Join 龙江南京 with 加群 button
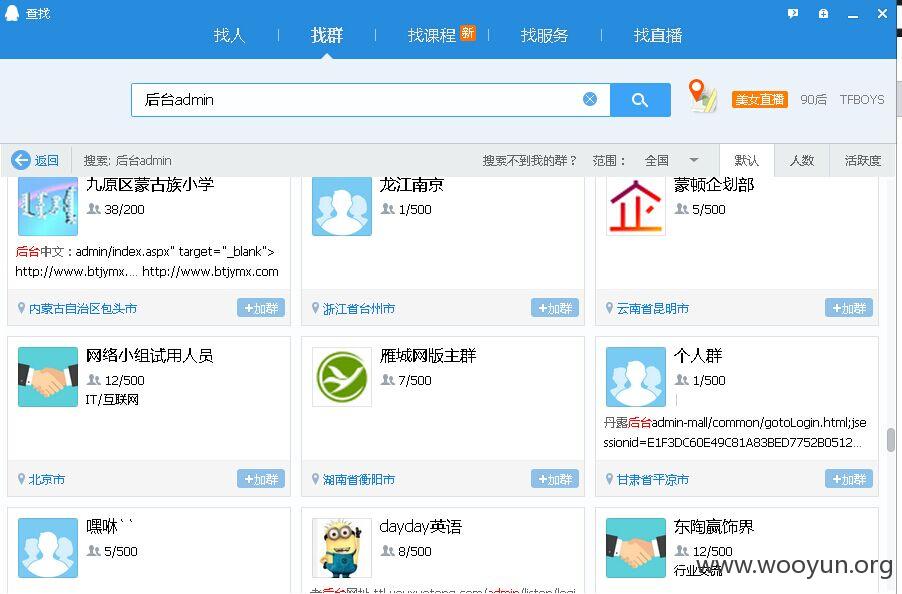The image size is (902, 594). tap(555, 308)
